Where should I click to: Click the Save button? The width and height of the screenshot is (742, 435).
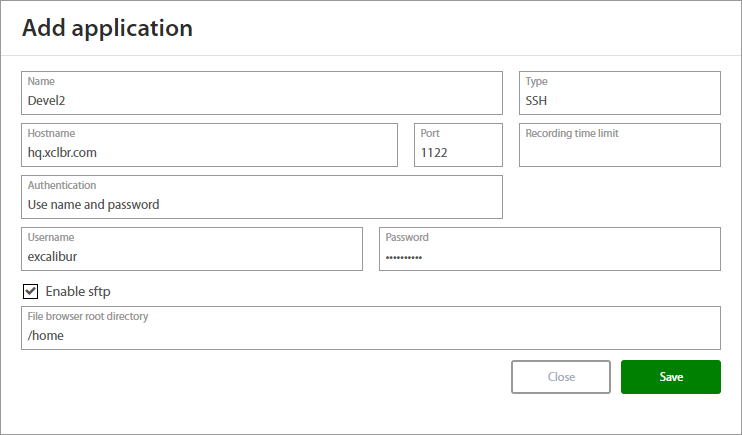click(x=670, y=377)
